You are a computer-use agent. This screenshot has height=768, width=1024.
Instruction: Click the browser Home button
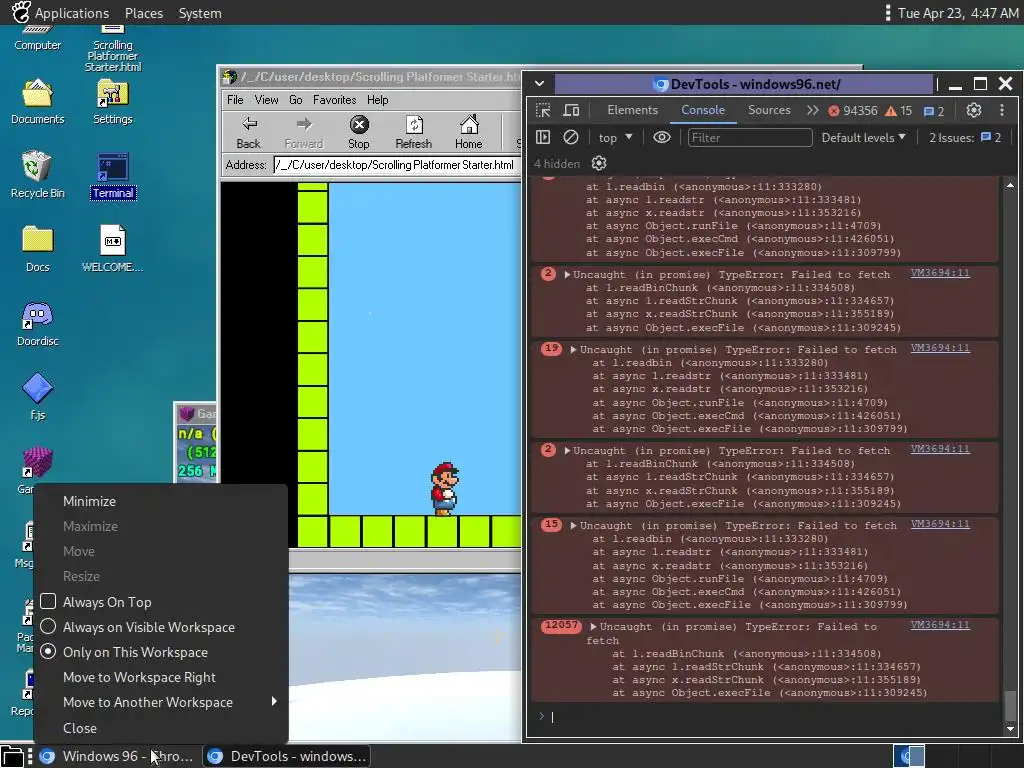pyautogui.click(x=468, y=132)
